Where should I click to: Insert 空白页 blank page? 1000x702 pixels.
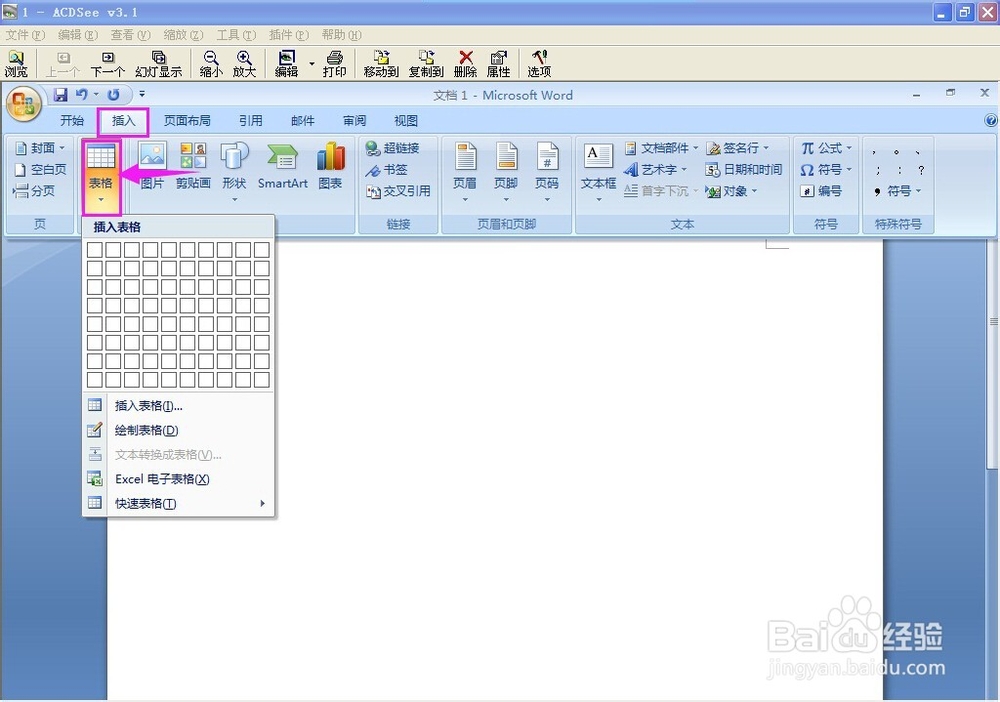pos(40,170)
